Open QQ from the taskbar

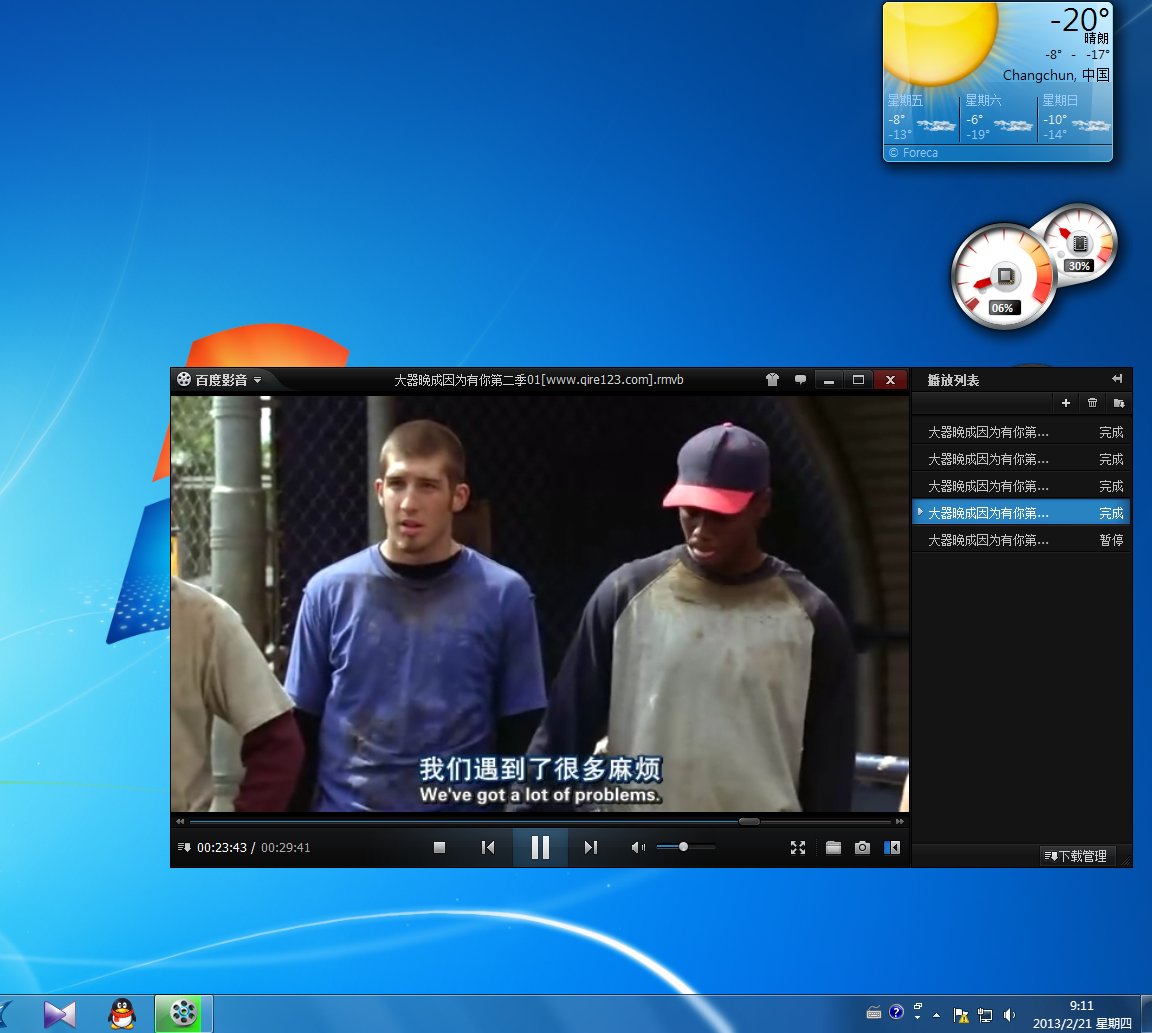(x=120, y=1013)
